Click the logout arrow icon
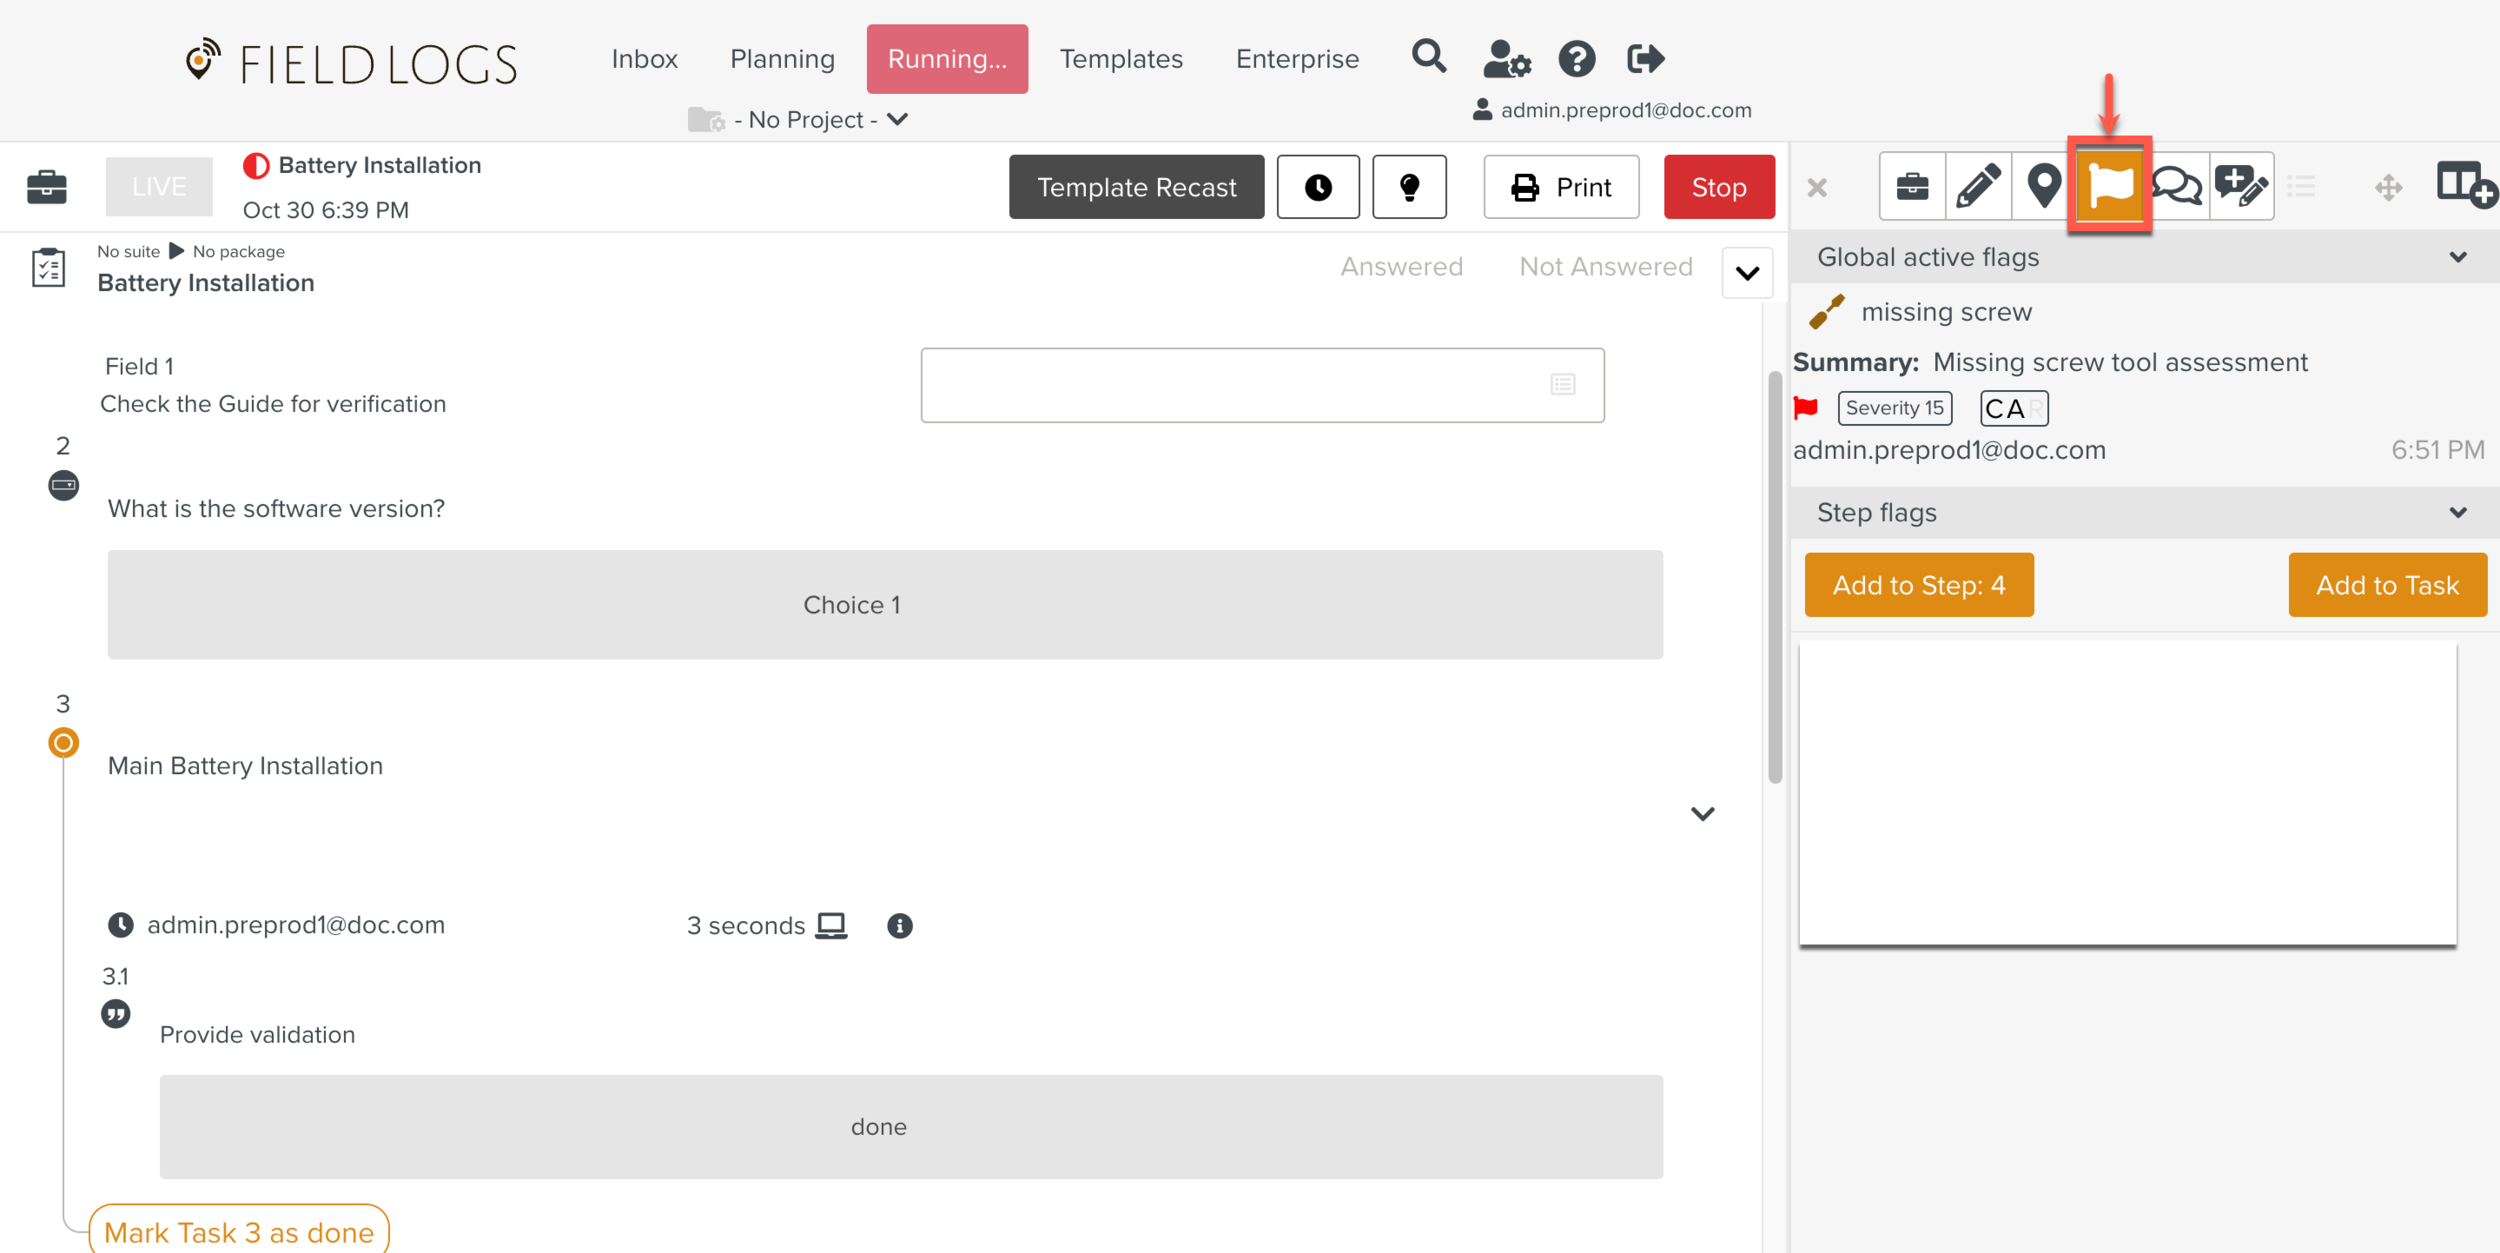 point(1645,59)
